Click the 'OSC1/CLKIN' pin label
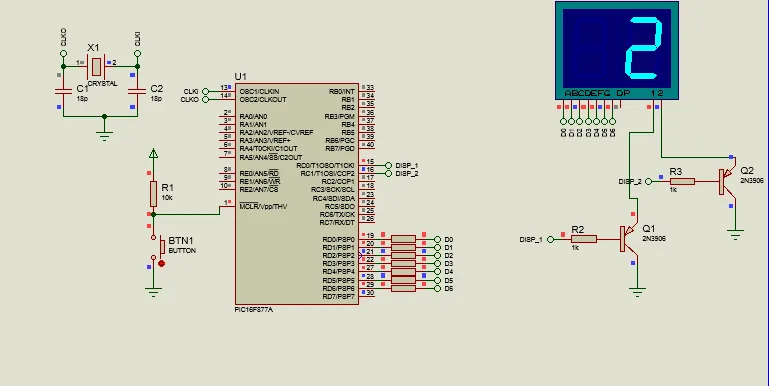 pos(259,91)
